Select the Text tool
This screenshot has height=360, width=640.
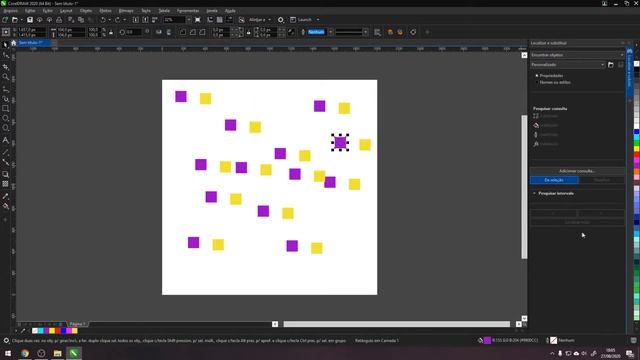coord(5,140)
